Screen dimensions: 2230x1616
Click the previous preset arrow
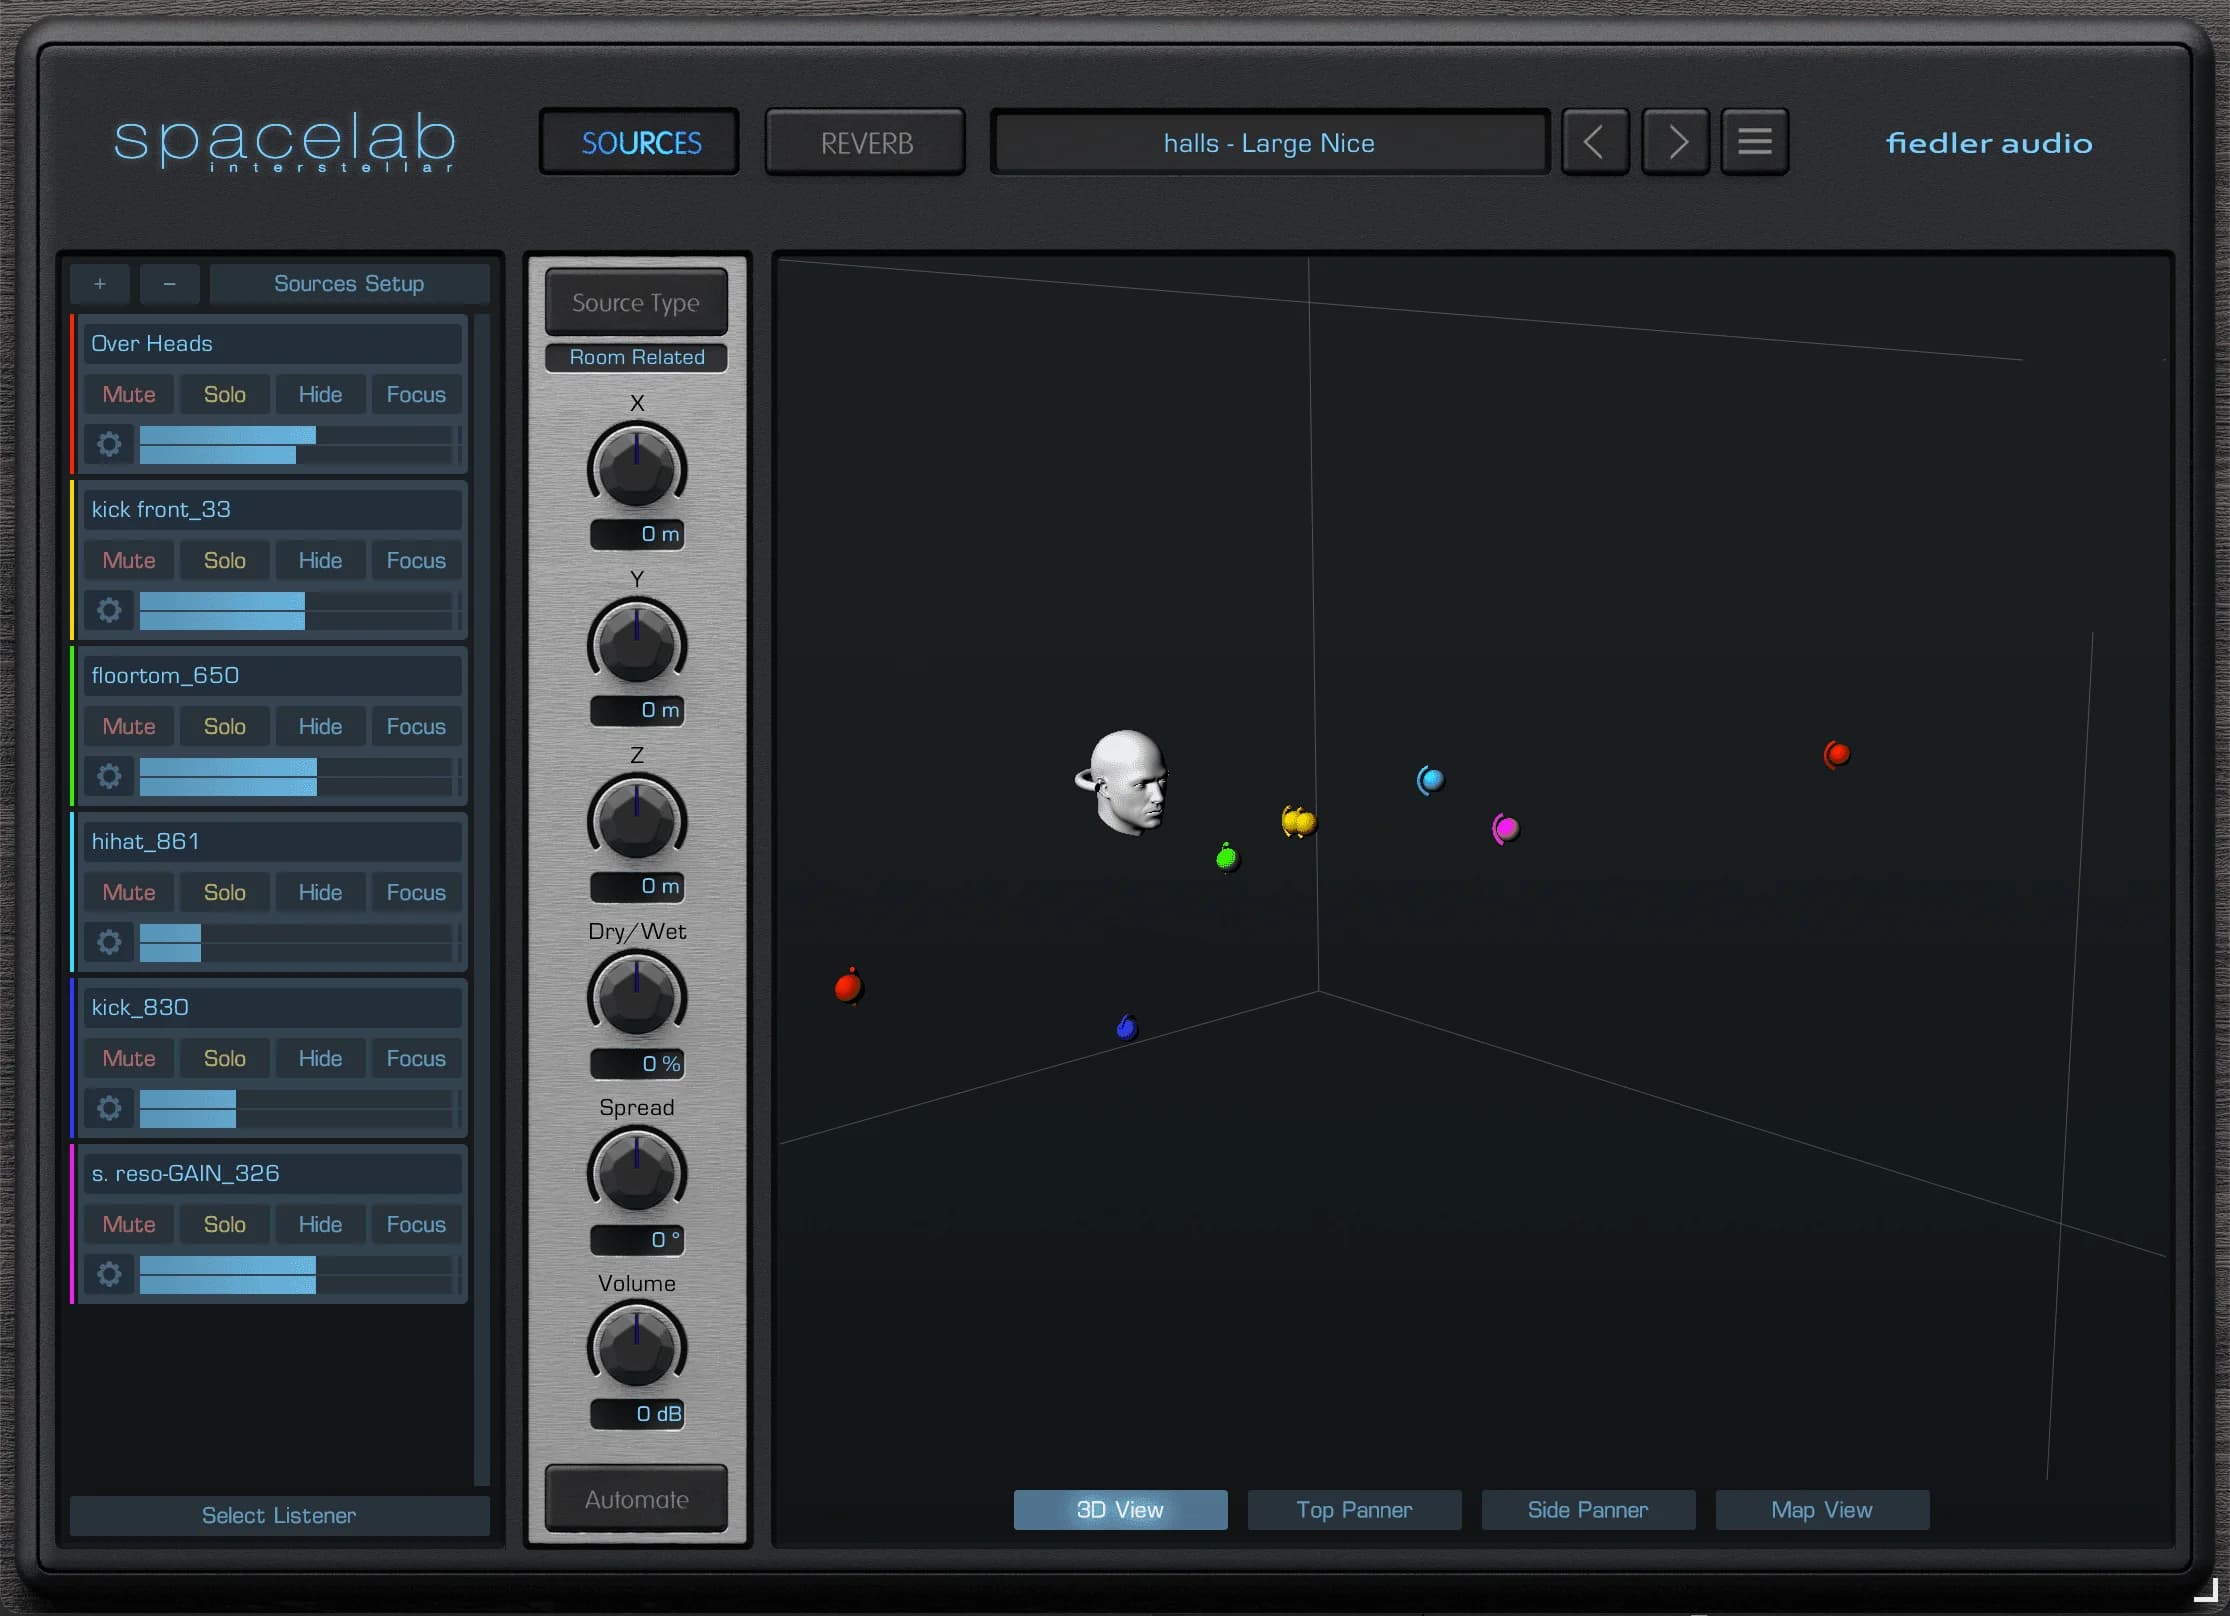(x=1595, y=141)
